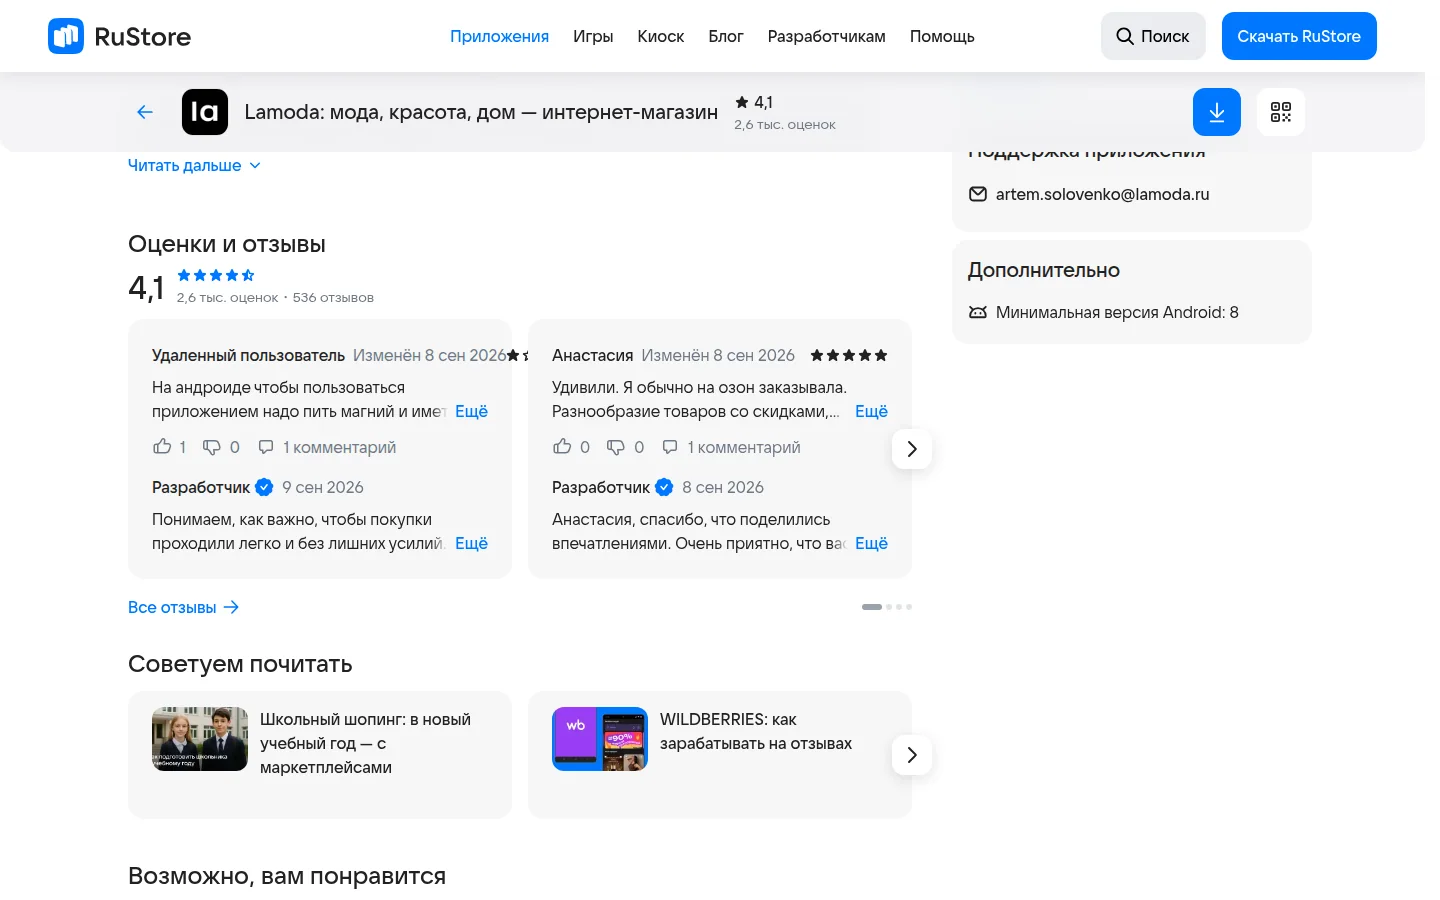The height and width of the screenshot is (900, 1440).
Task: Click the star rating next to 4,1 score
Action: coord(216,275)
